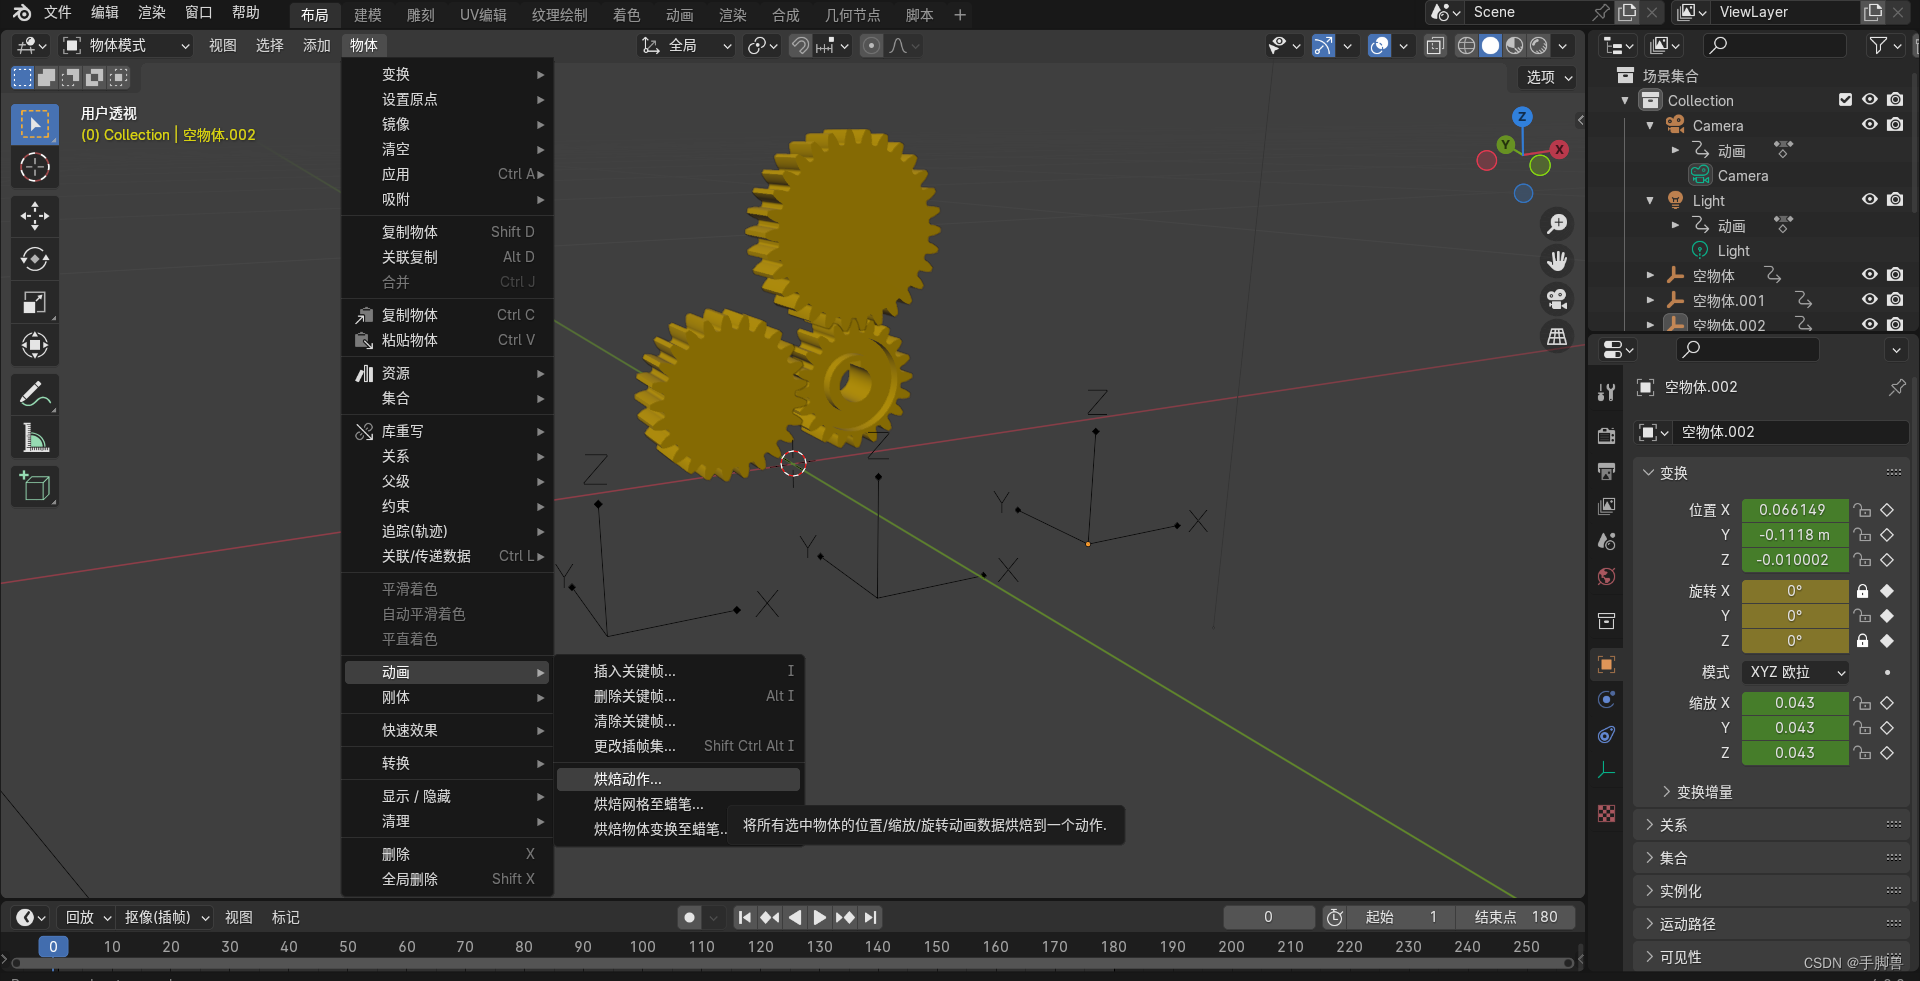1920x981 pixels.
Task: Select the Annotate tool
Action: 35,394
